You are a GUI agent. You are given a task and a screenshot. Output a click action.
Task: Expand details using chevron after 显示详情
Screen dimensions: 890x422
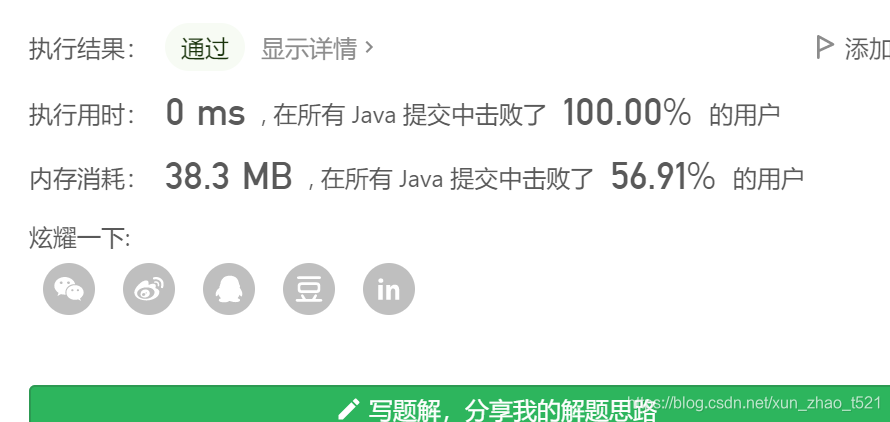pos(369,48)
